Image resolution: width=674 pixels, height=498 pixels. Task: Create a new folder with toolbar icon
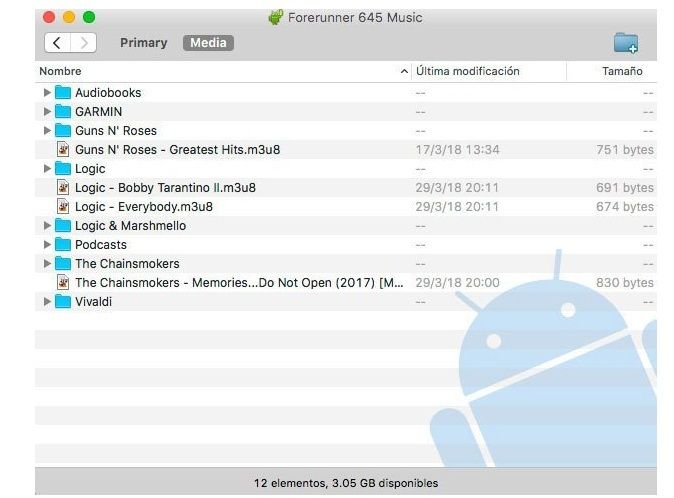tap(626, 43)
